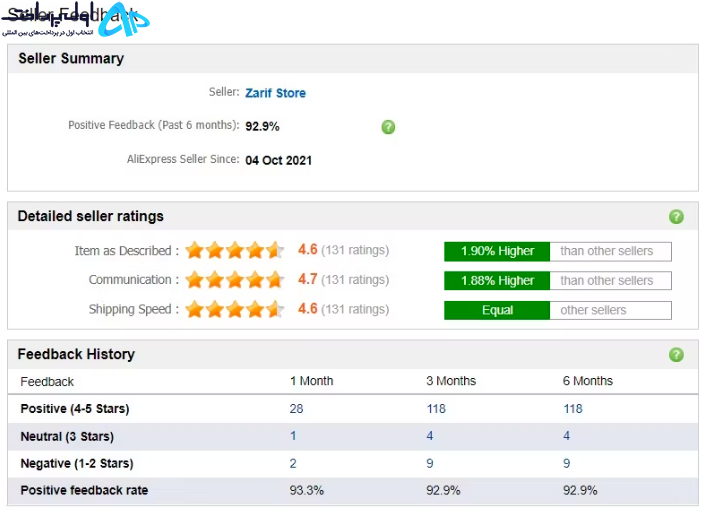Click the 92.9% value in Seller Summary
The width and height of the screenshot is (714, 525).
[262, 126]
